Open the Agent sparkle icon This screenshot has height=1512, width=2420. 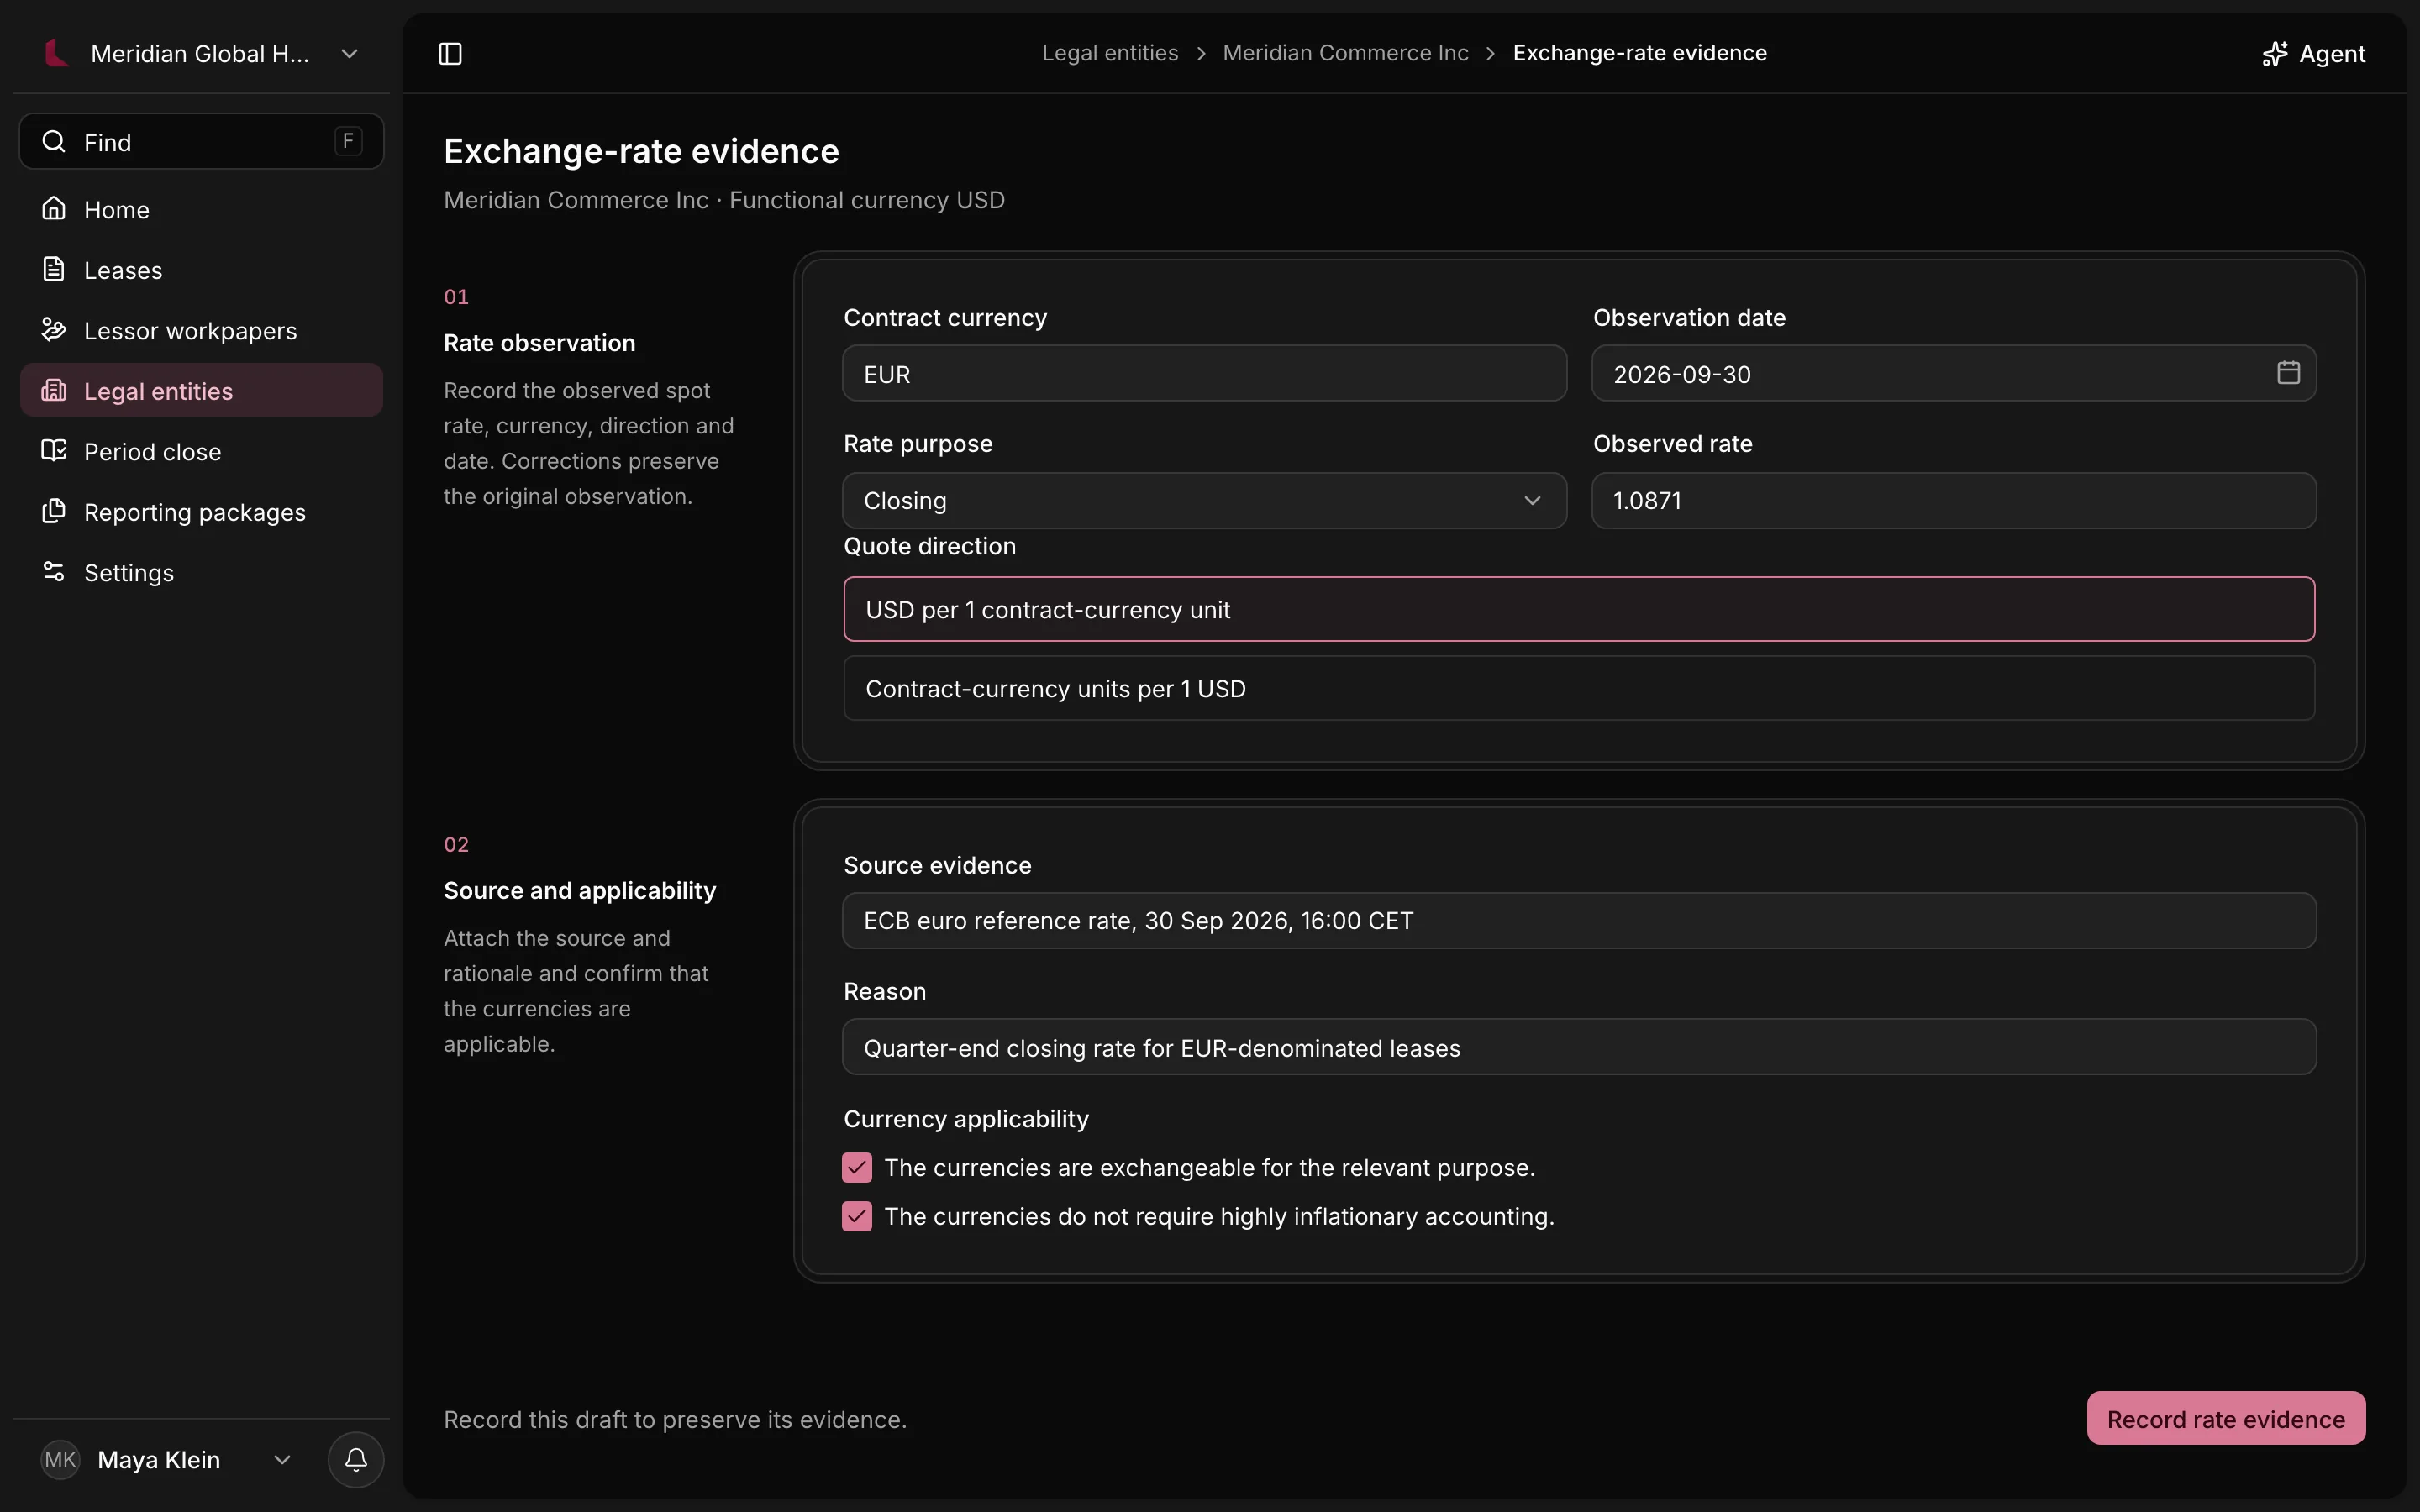(2275, 54)
